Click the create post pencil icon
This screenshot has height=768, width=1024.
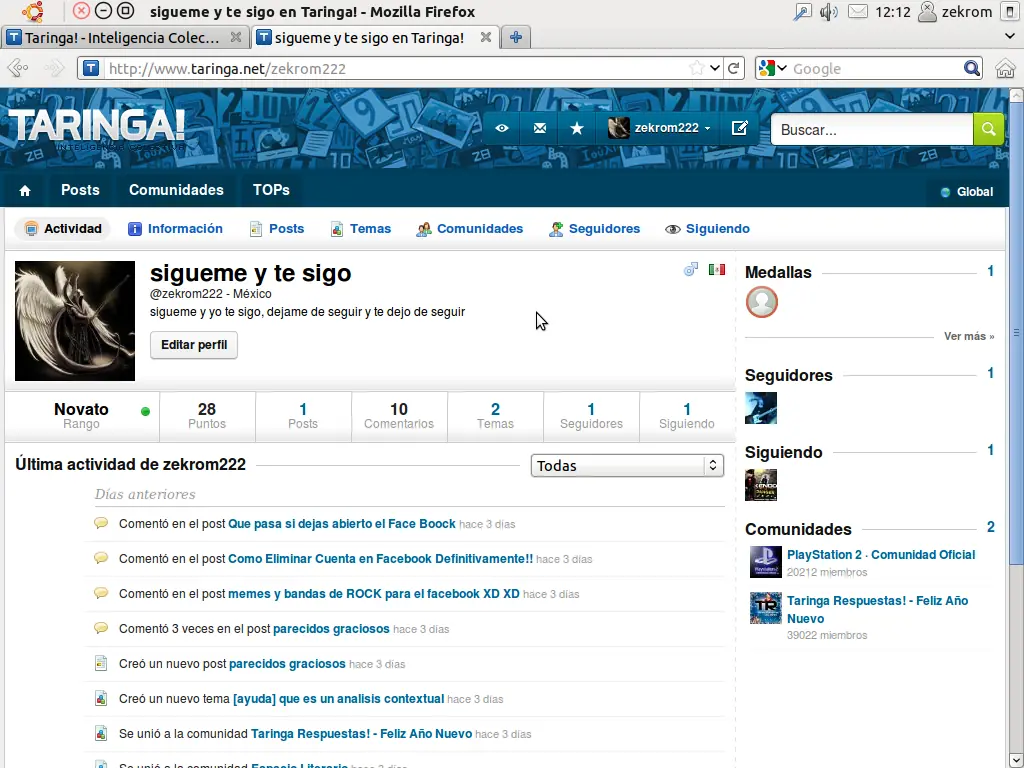coord(739,128)
